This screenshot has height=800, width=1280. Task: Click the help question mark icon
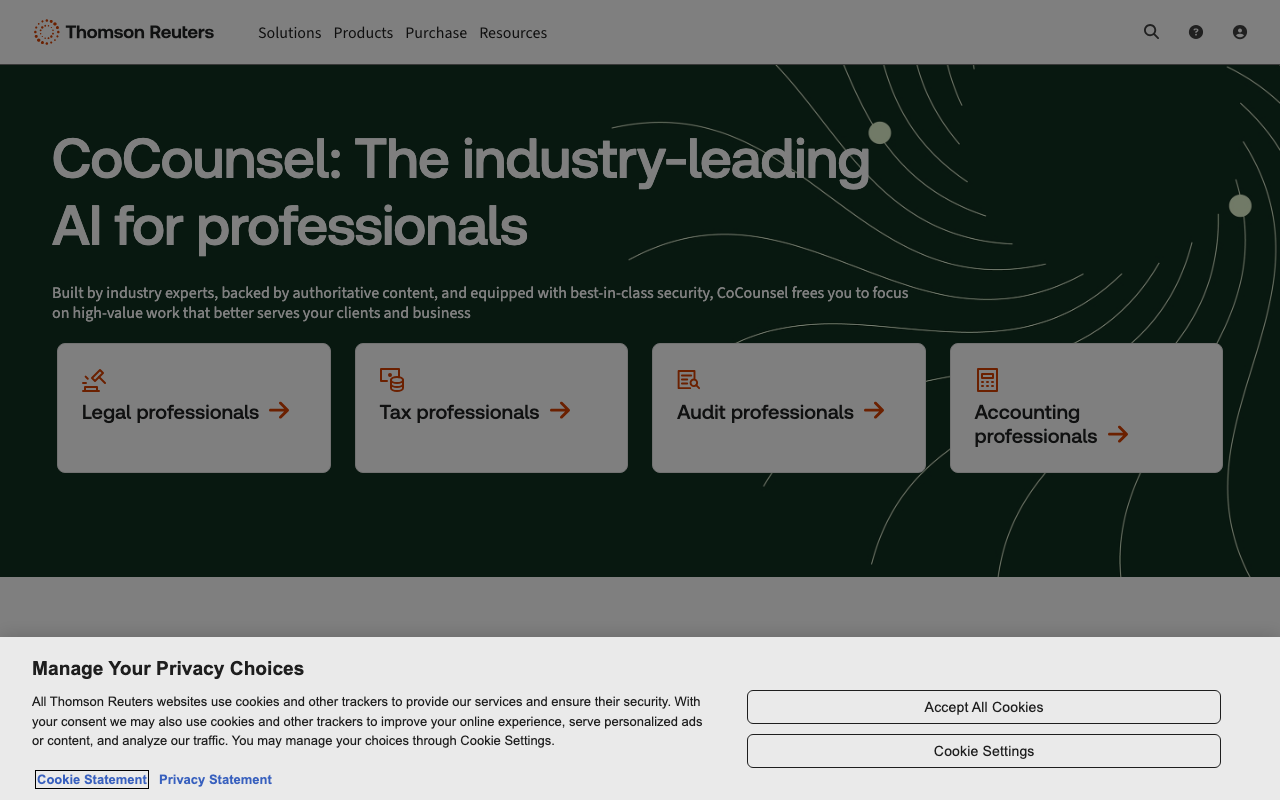[1195, 32]
